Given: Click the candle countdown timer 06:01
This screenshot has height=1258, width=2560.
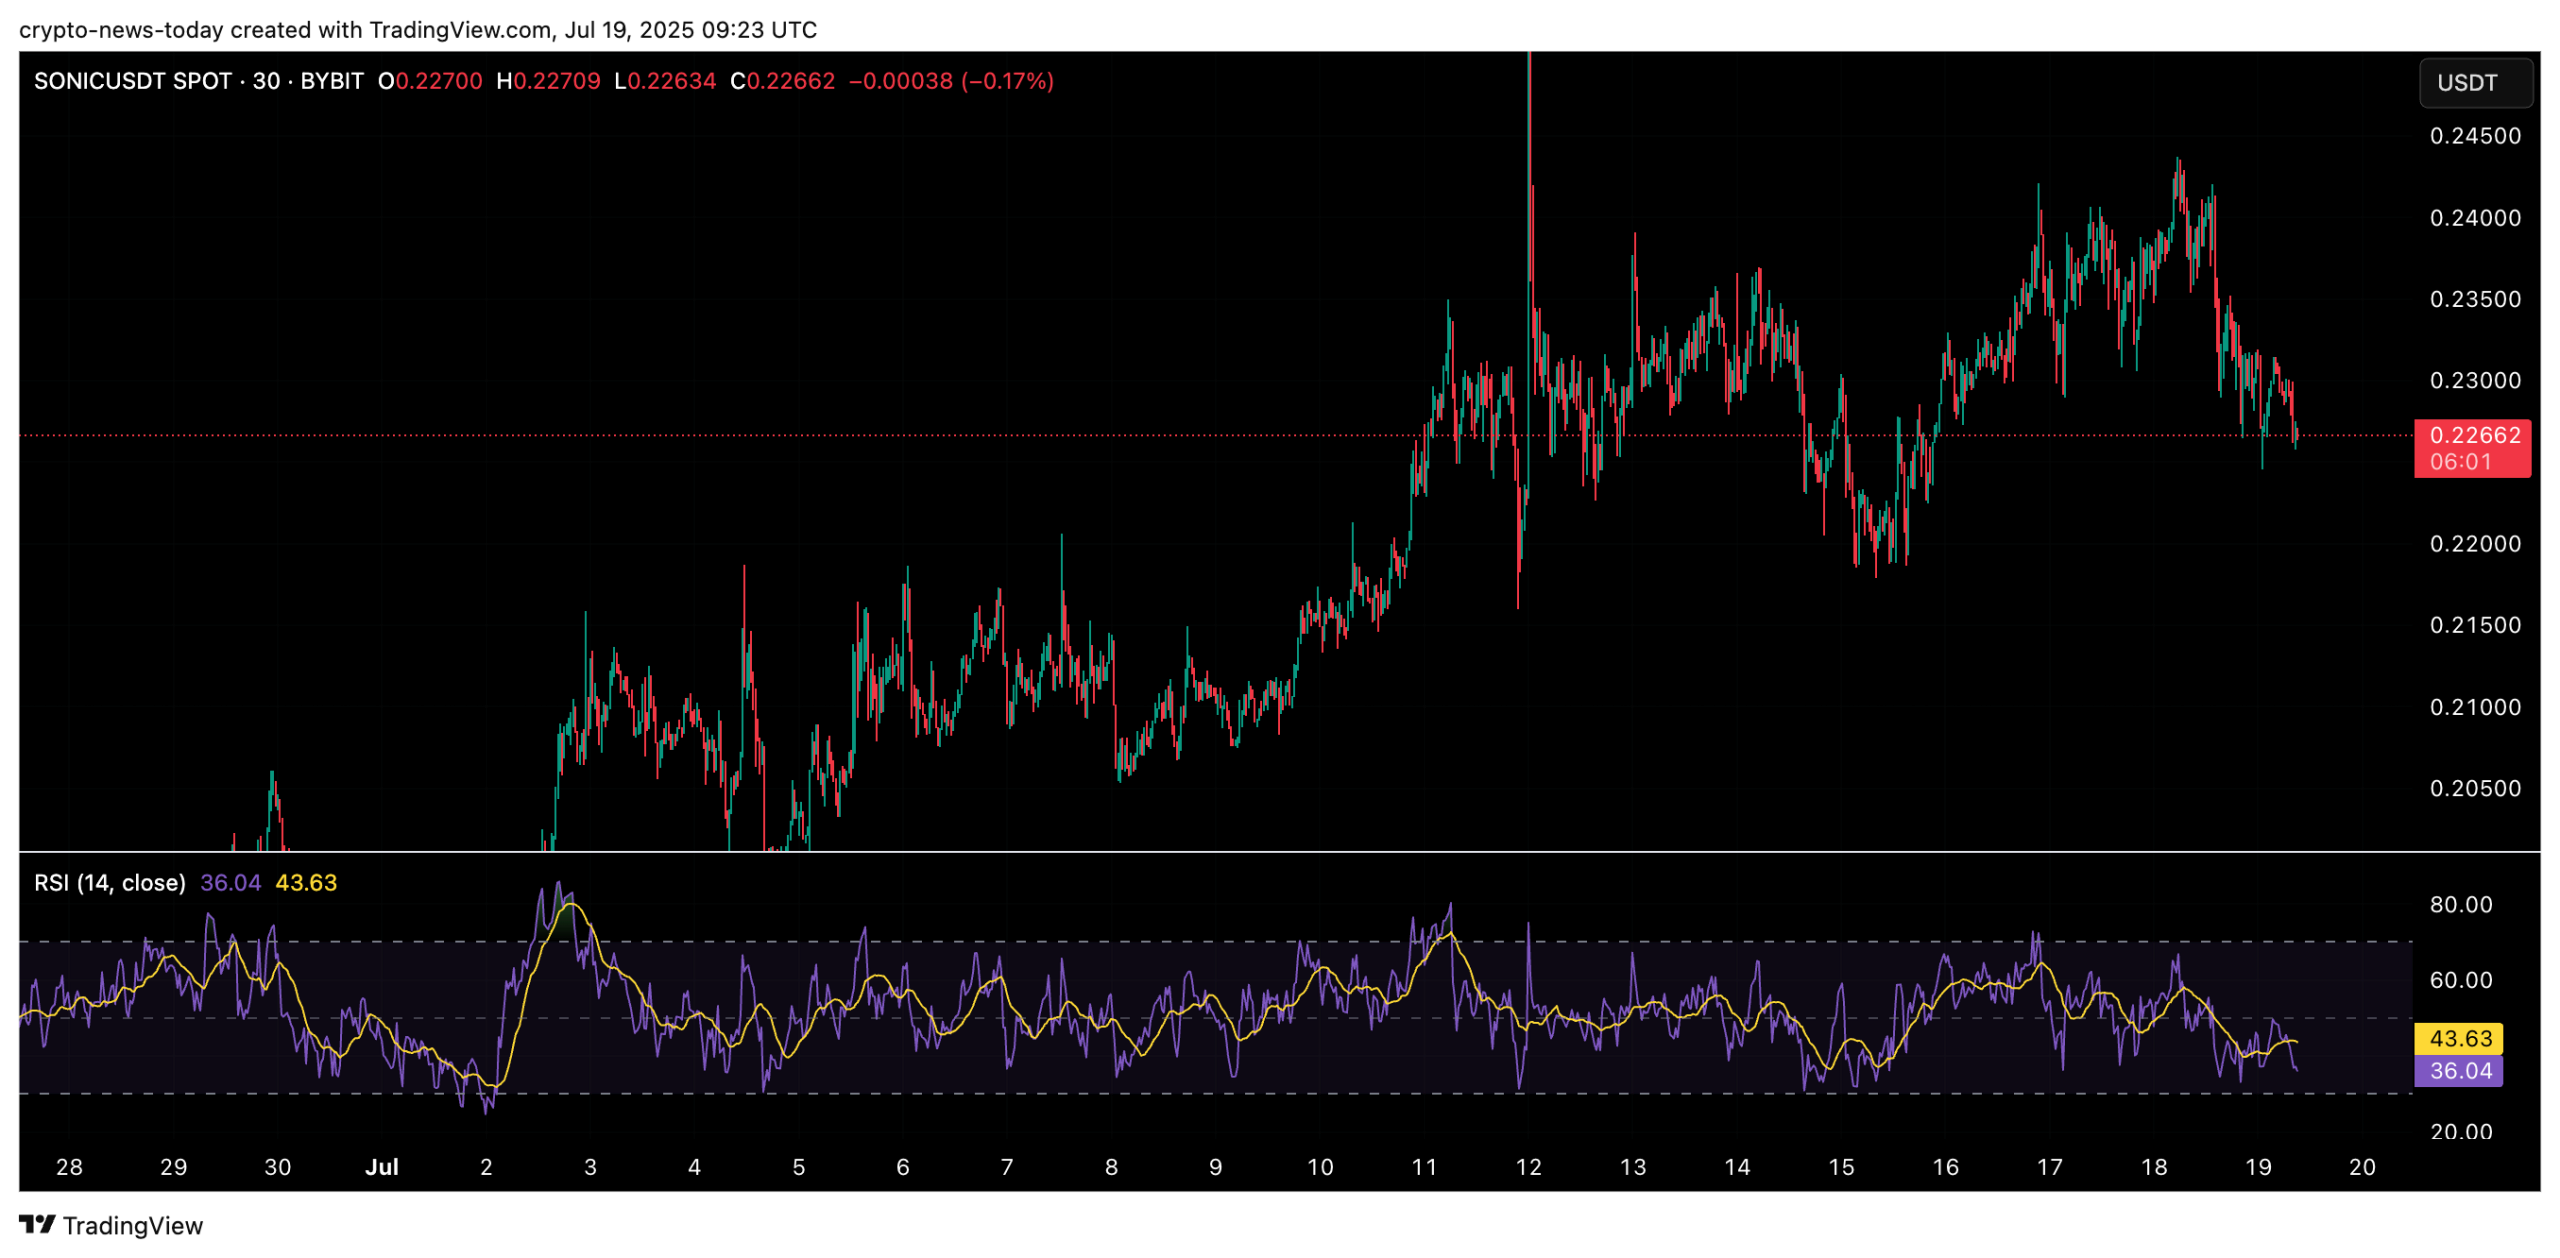Looking at the screenshot, I should [2460, 462].
